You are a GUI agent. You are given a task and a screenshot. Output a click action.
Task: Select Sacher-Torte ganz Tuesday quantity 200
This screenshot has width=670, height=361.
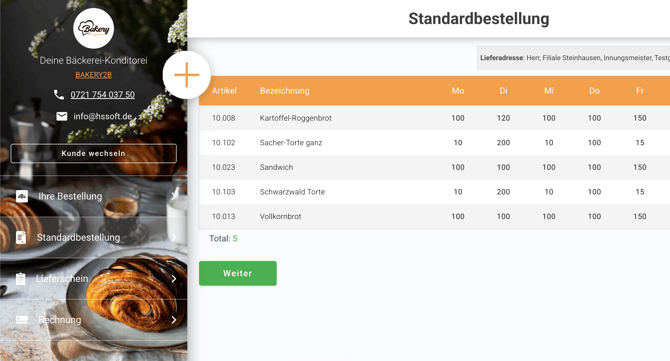click(x=503, y=143)
